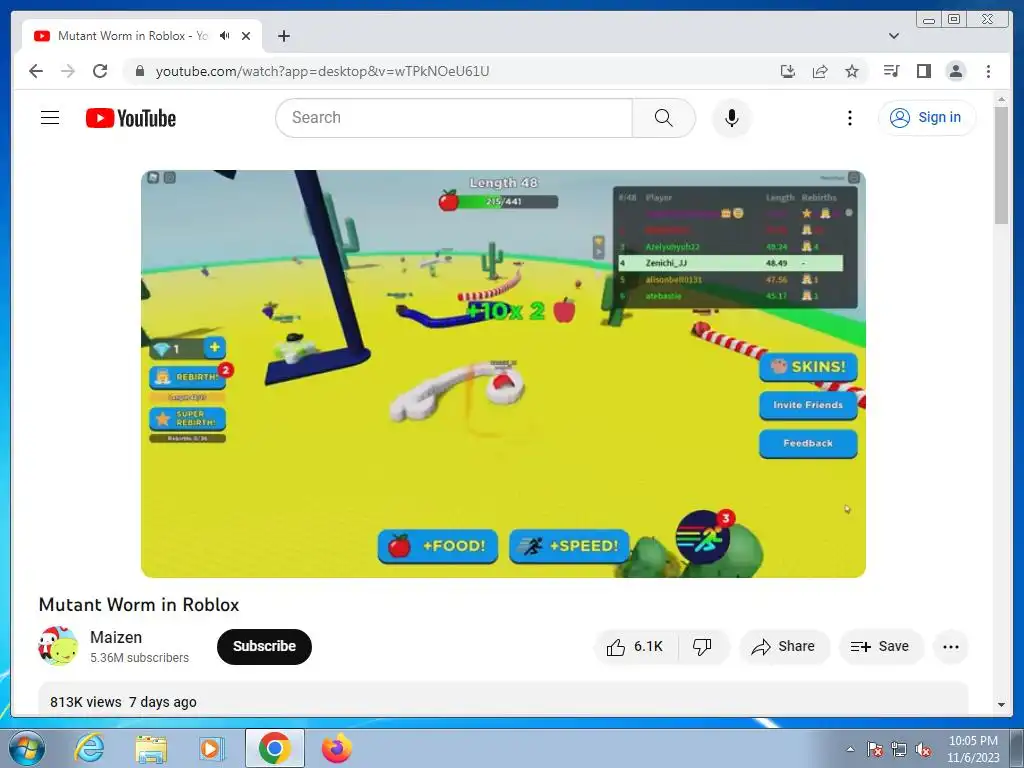Click the page scrollbar thumb
Image resolution: width=1024 pixels, height=768 pixels.
[x=1000, y=165]
